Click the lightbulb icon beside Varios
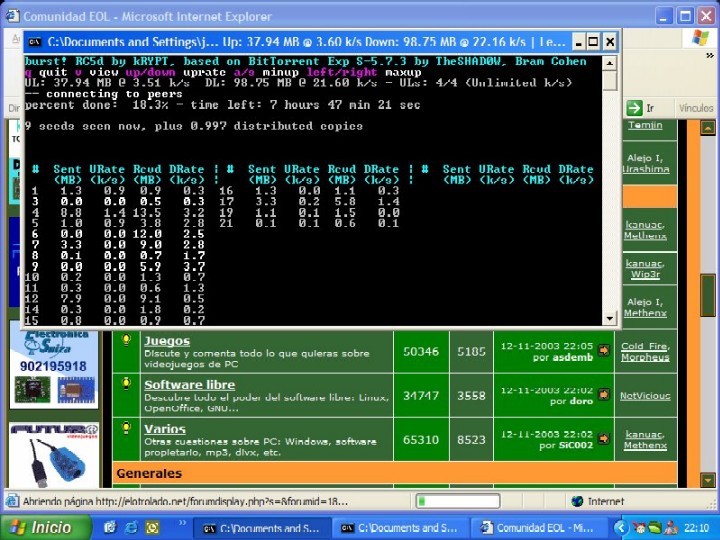The image size is (720, 540). pos(126,428)
